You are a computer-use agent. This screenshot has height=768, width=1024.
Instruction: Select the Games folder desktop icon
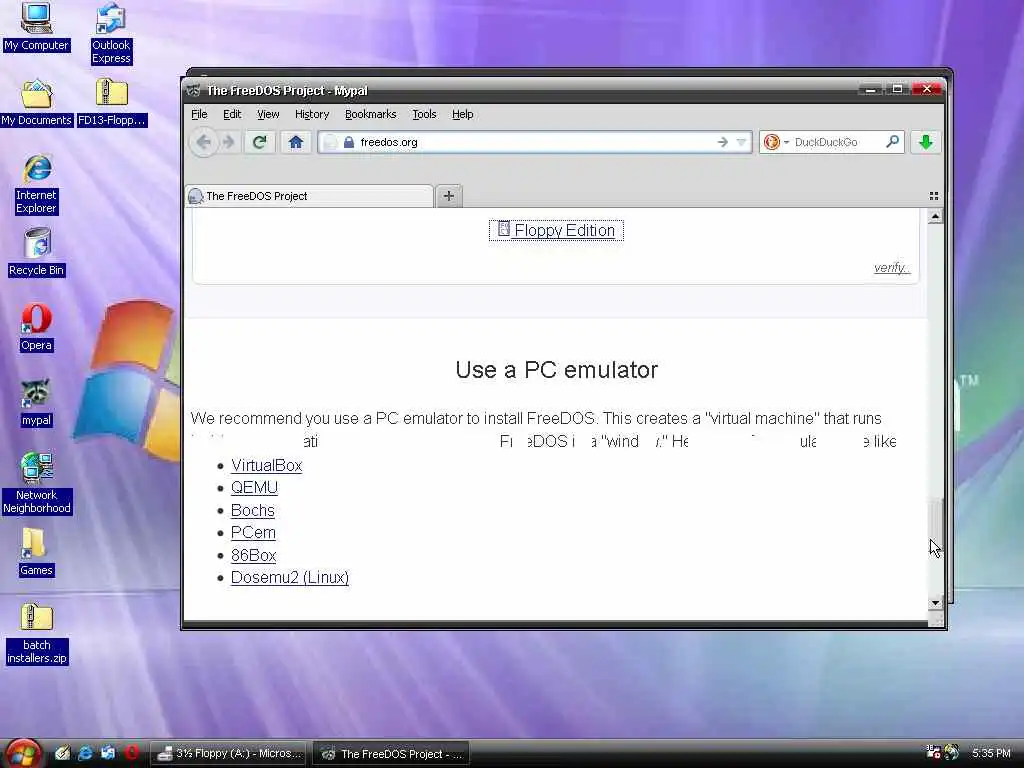[36, 552]
